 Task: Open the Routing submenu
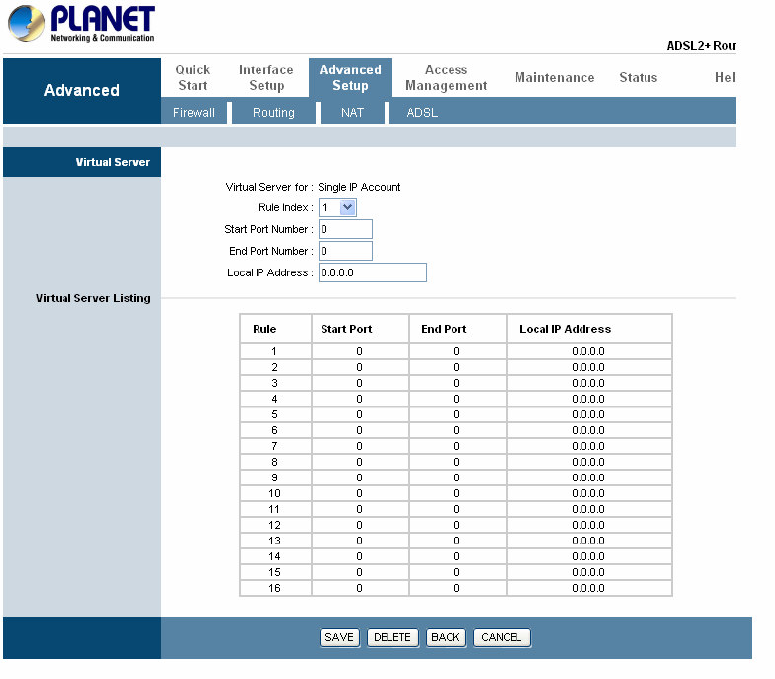[273, 113]
